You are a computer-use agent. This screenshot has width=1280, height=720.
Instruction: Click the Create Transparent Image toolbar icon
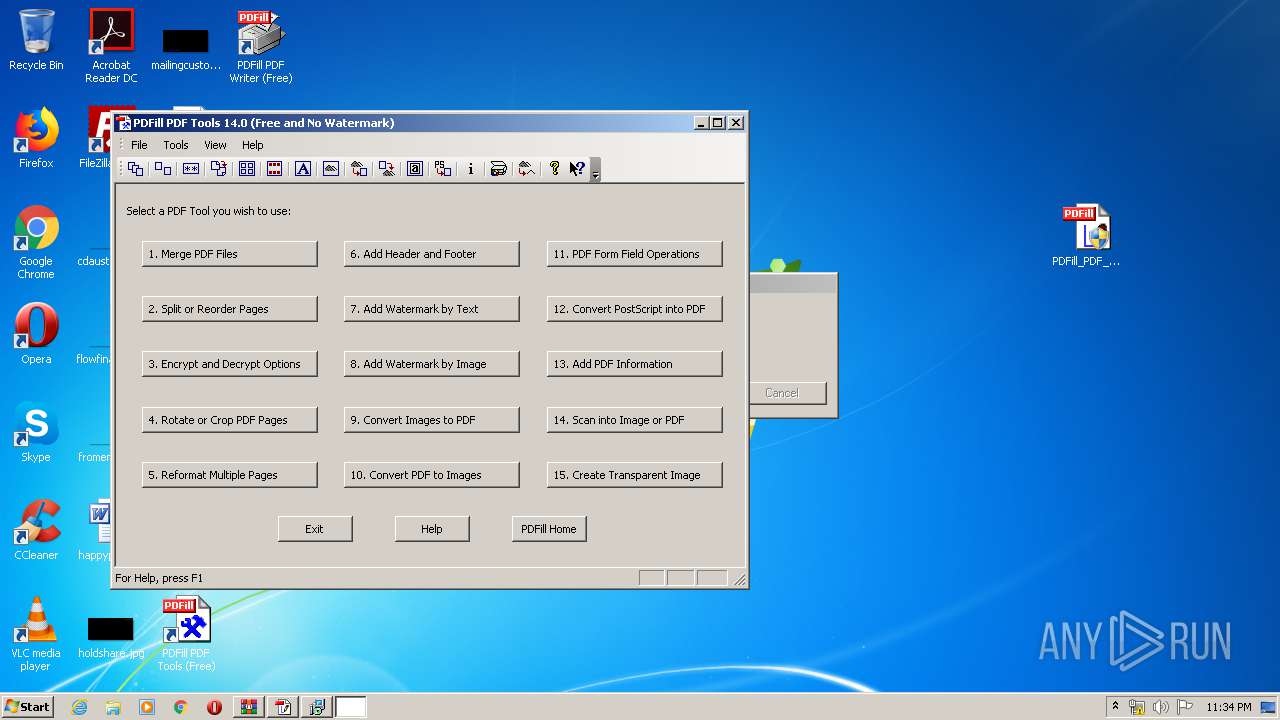[x=526, y=169]
